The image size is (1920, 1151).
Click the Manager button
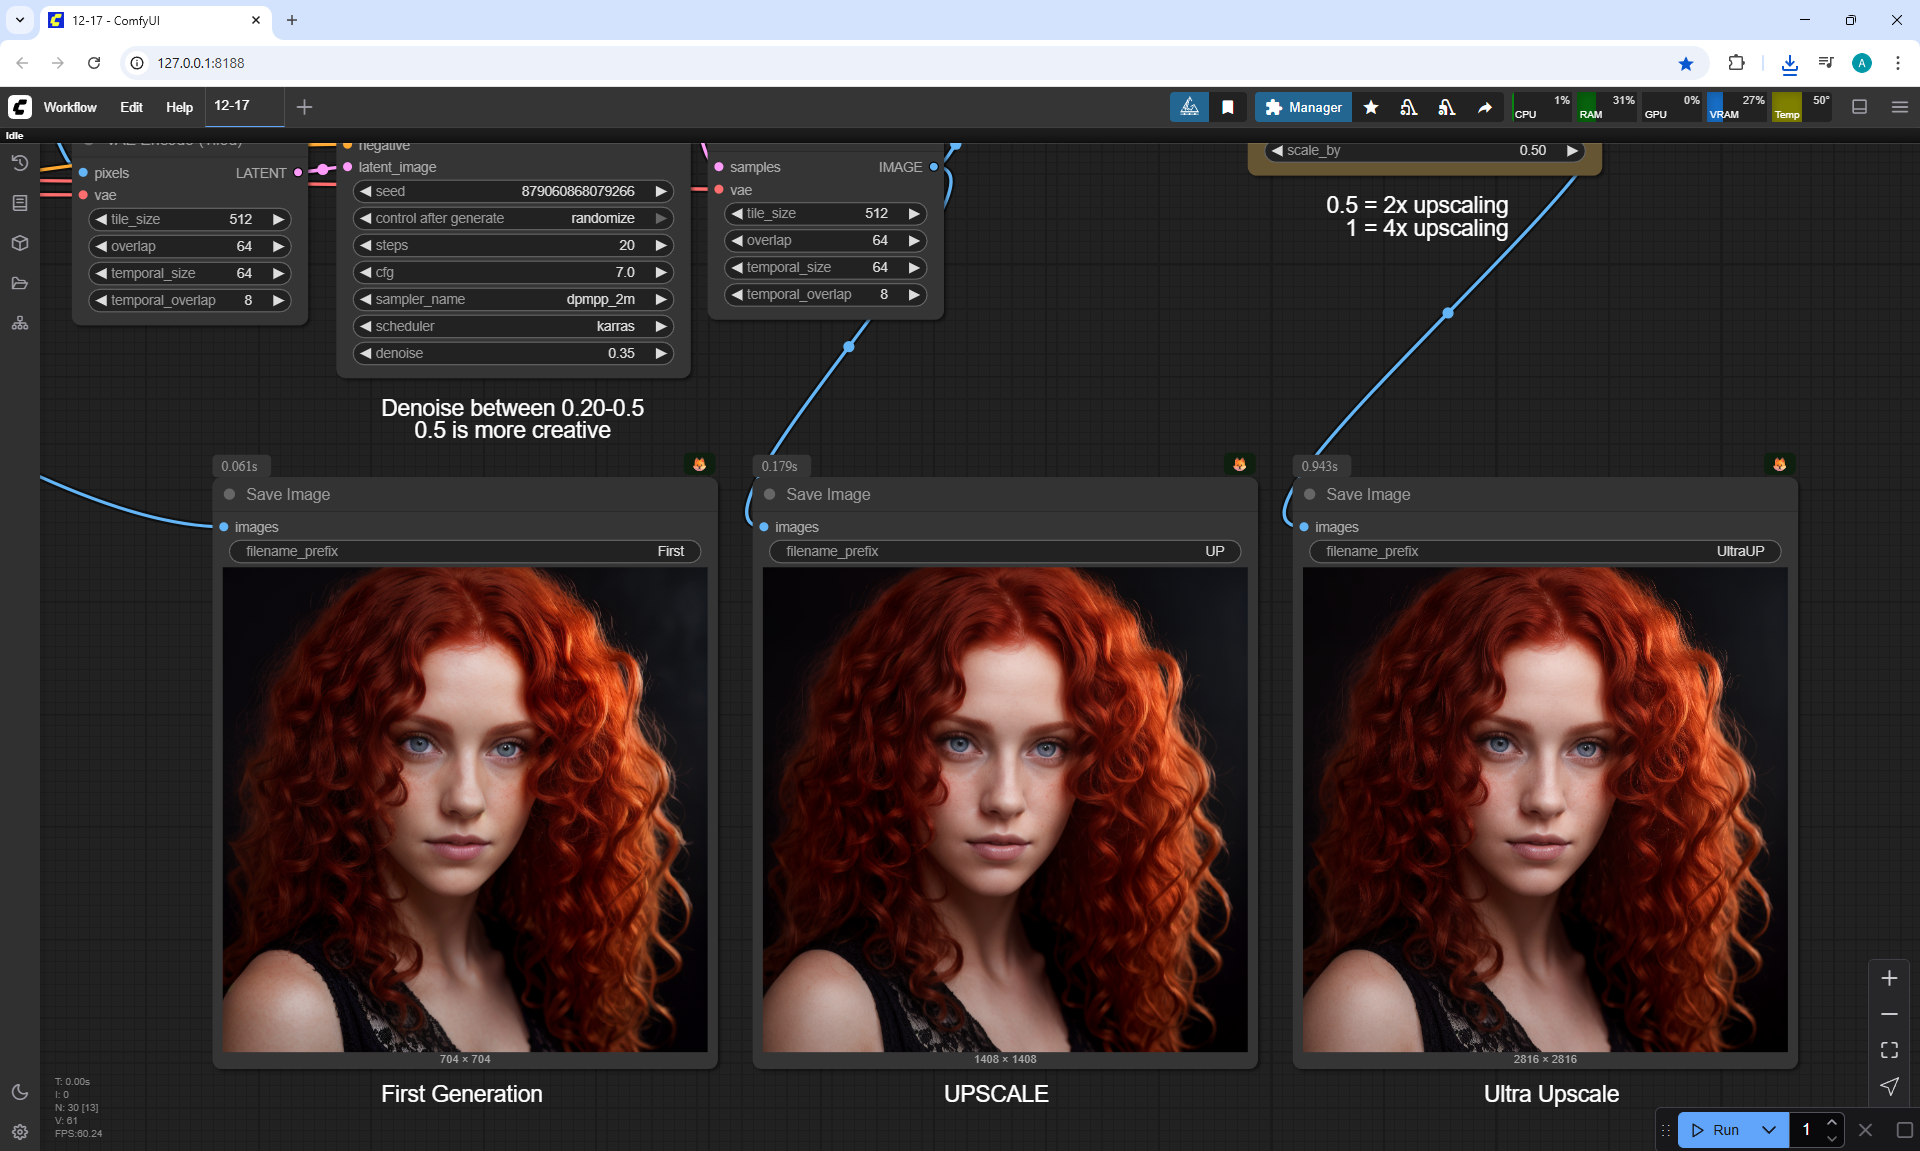click(x=1303, y=107)
